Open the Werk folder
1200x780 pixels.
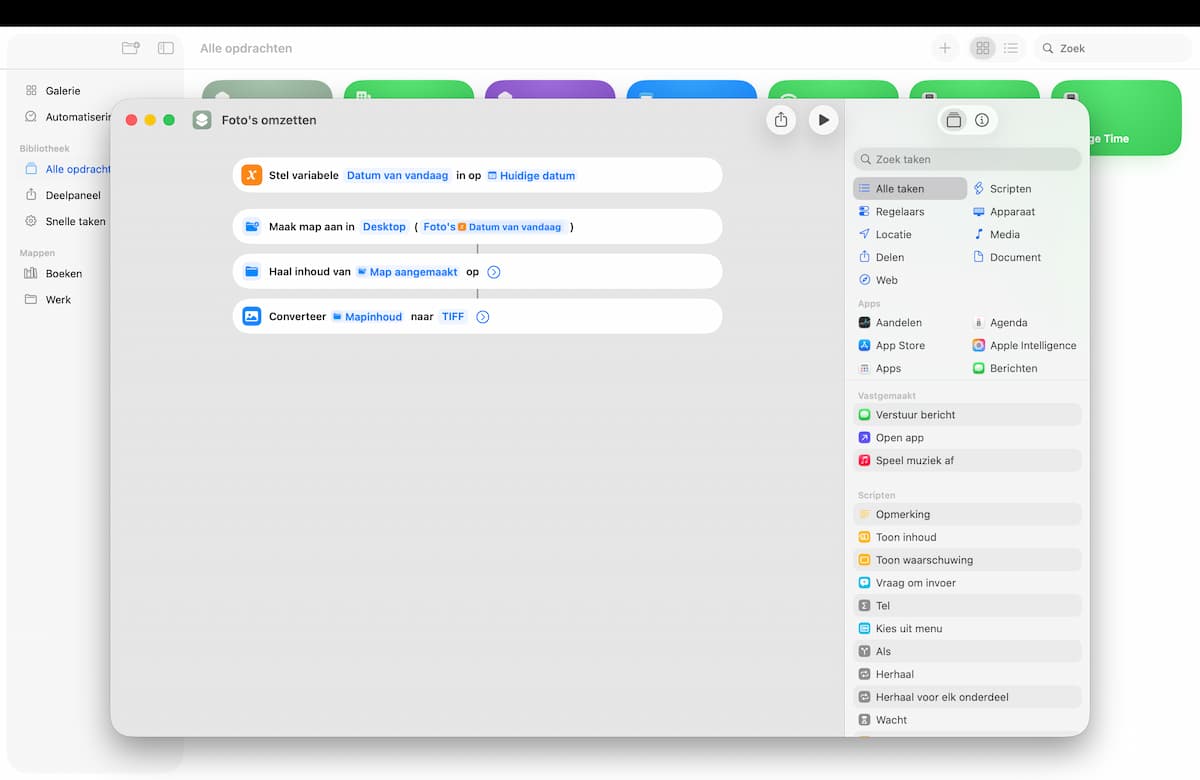[x=58, y=299]
